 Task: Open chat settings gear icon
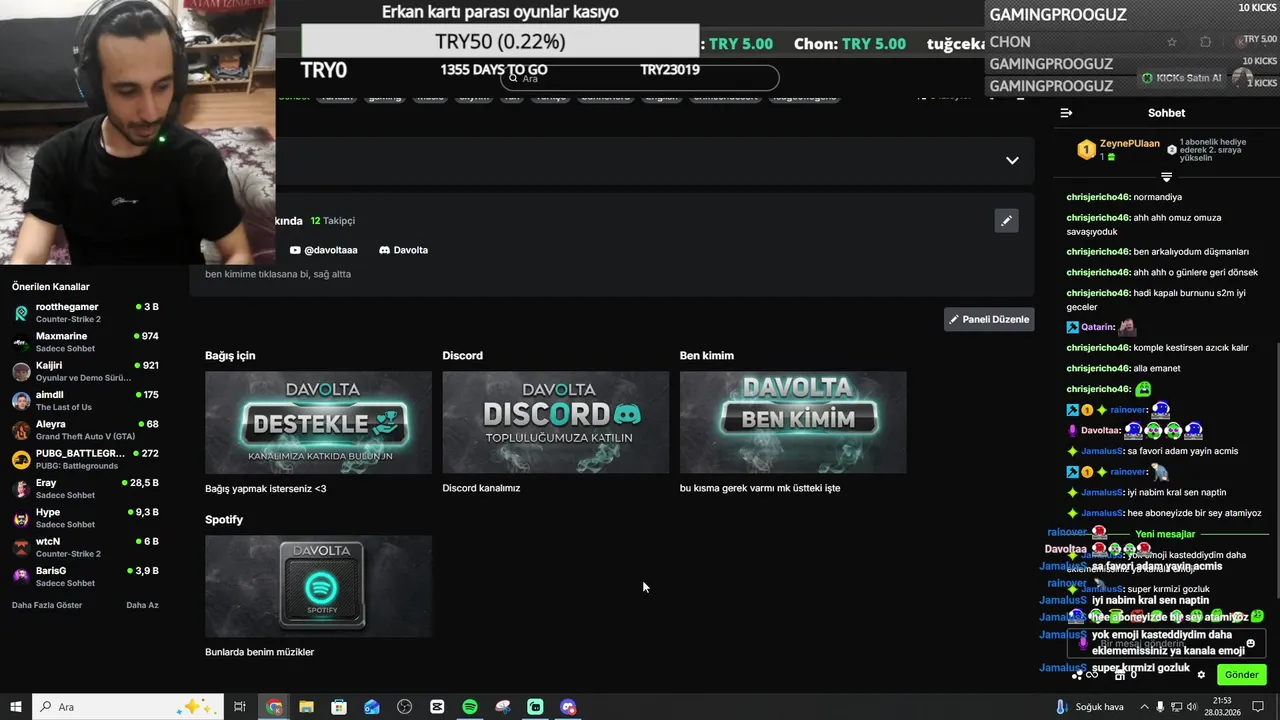(1201, 675)
